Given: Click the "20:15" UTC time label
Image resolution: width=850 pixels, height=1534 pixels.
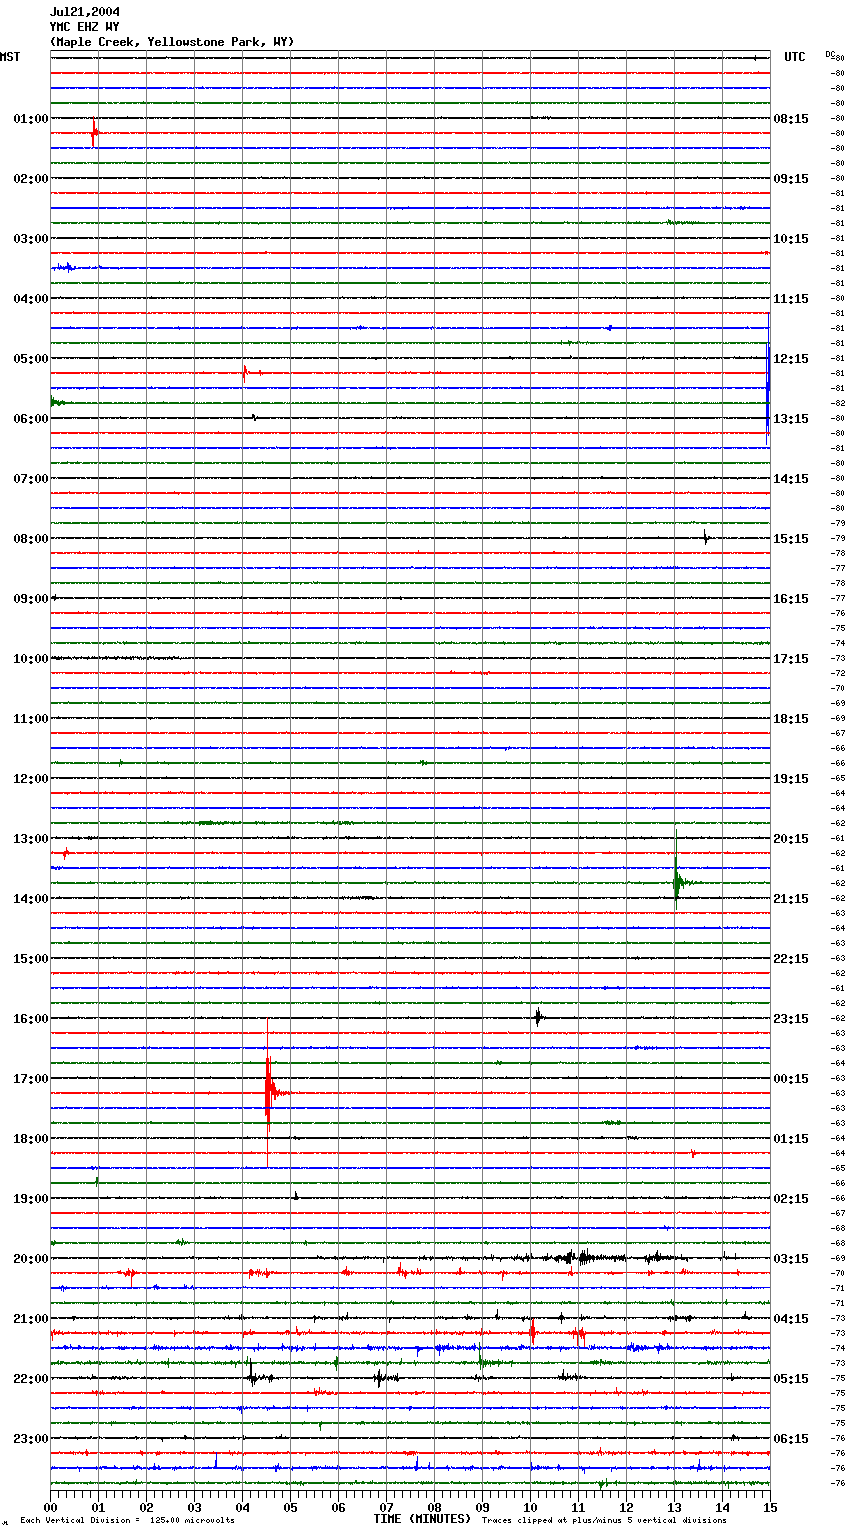Looking at the screenshot, I should [791, 839].
